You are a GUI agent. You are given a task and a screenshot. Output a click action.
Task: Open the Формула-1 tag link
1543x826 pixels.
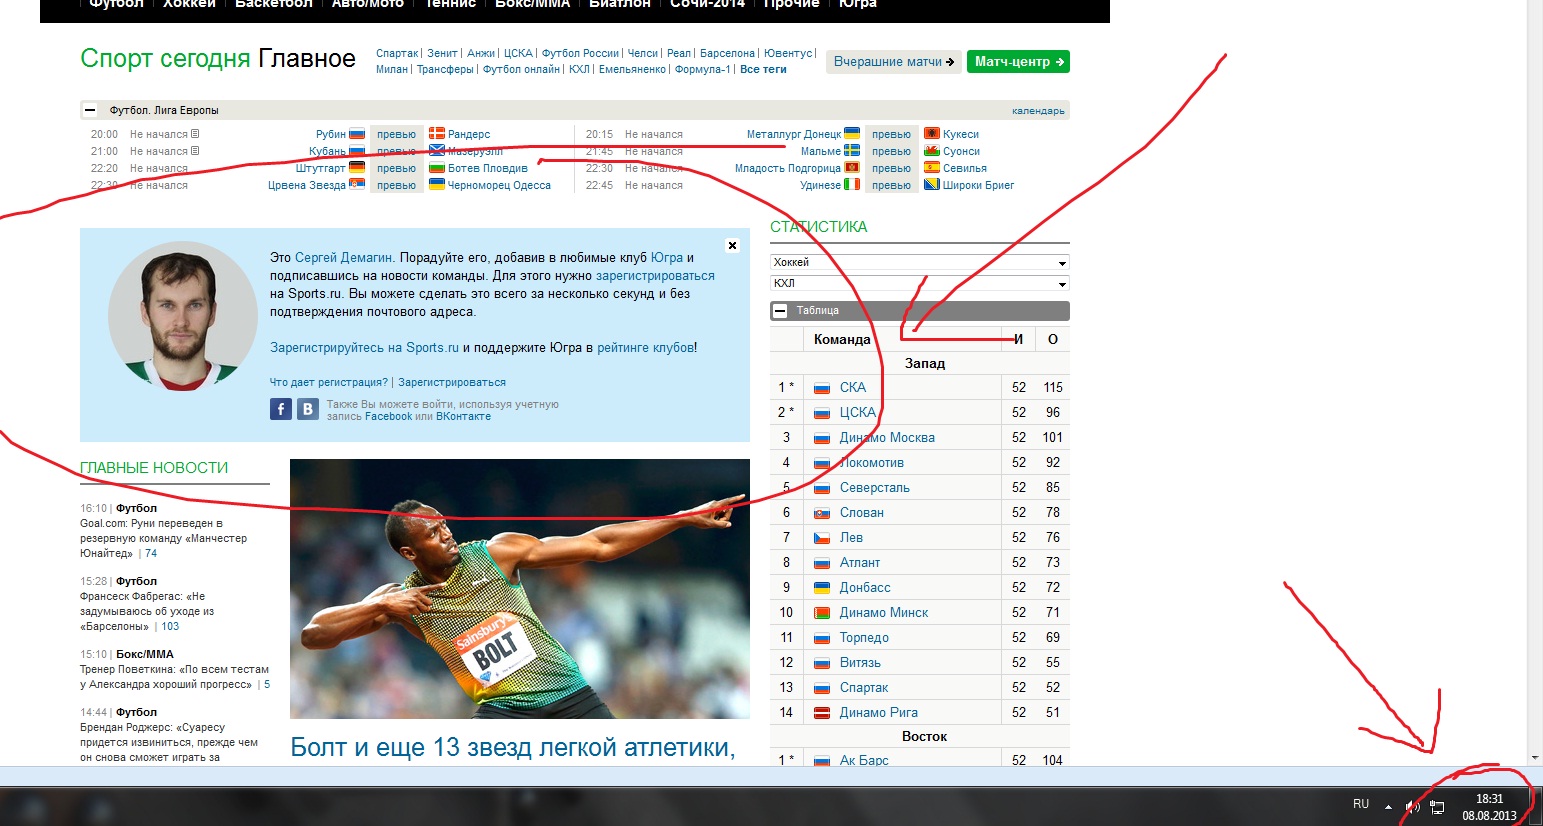pyautogui.click(x=702, y=69)
